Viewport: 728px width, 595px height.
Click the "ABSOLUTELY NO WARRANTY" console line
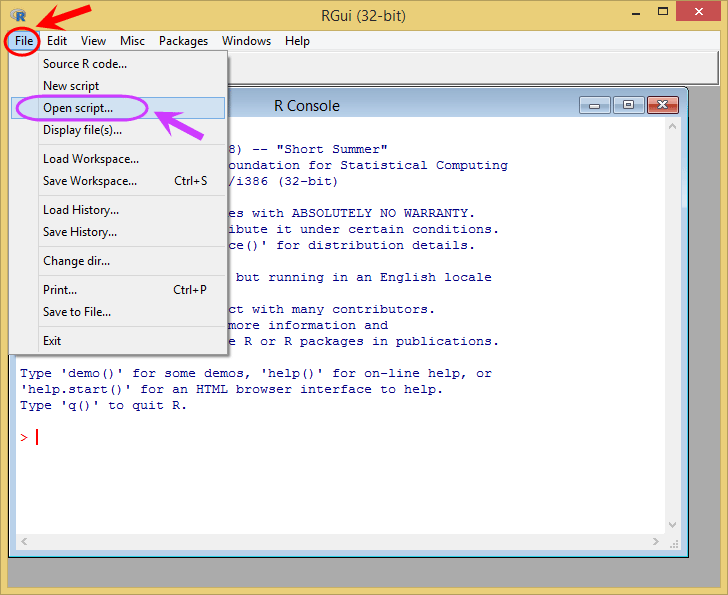pos(351,213)
